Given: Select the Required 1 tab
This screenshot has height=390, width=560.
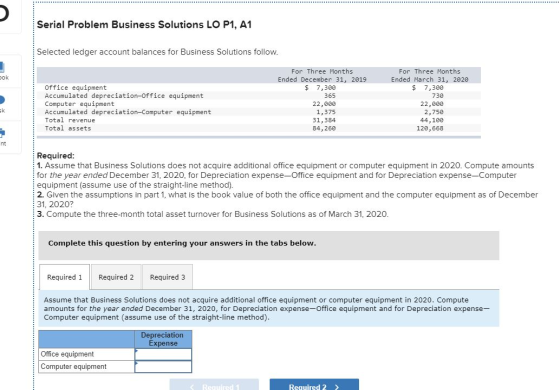Looking at the screenshot, I should 64,277.
